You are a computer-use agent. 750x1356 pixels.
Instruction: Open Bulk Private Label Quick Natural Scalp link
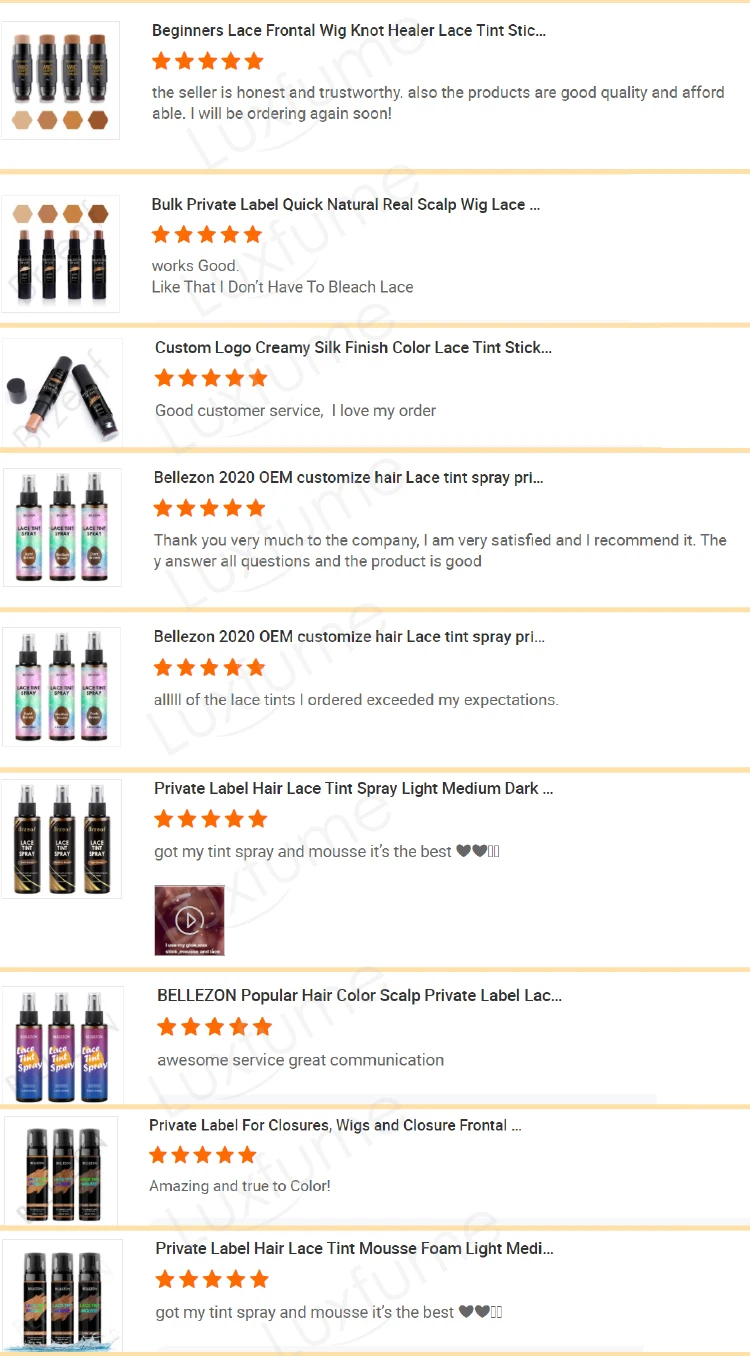coord(346,205)
